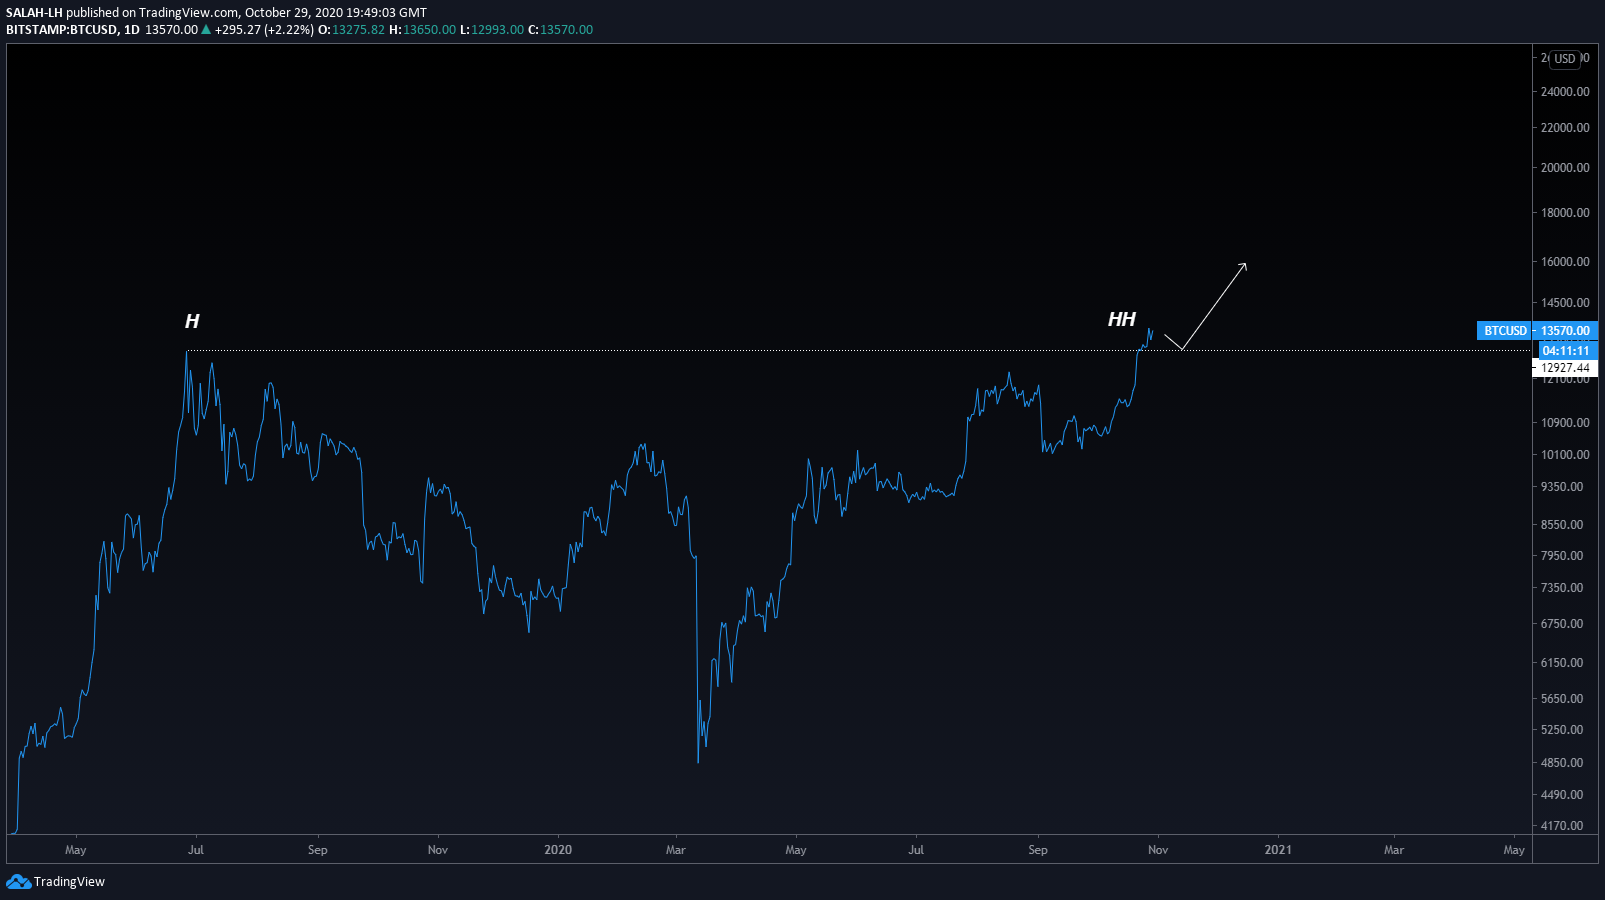Click the TradingView cloud logo icon
Image resolution: width=1605 pixels, height=900 pixels.
(18, 881)
